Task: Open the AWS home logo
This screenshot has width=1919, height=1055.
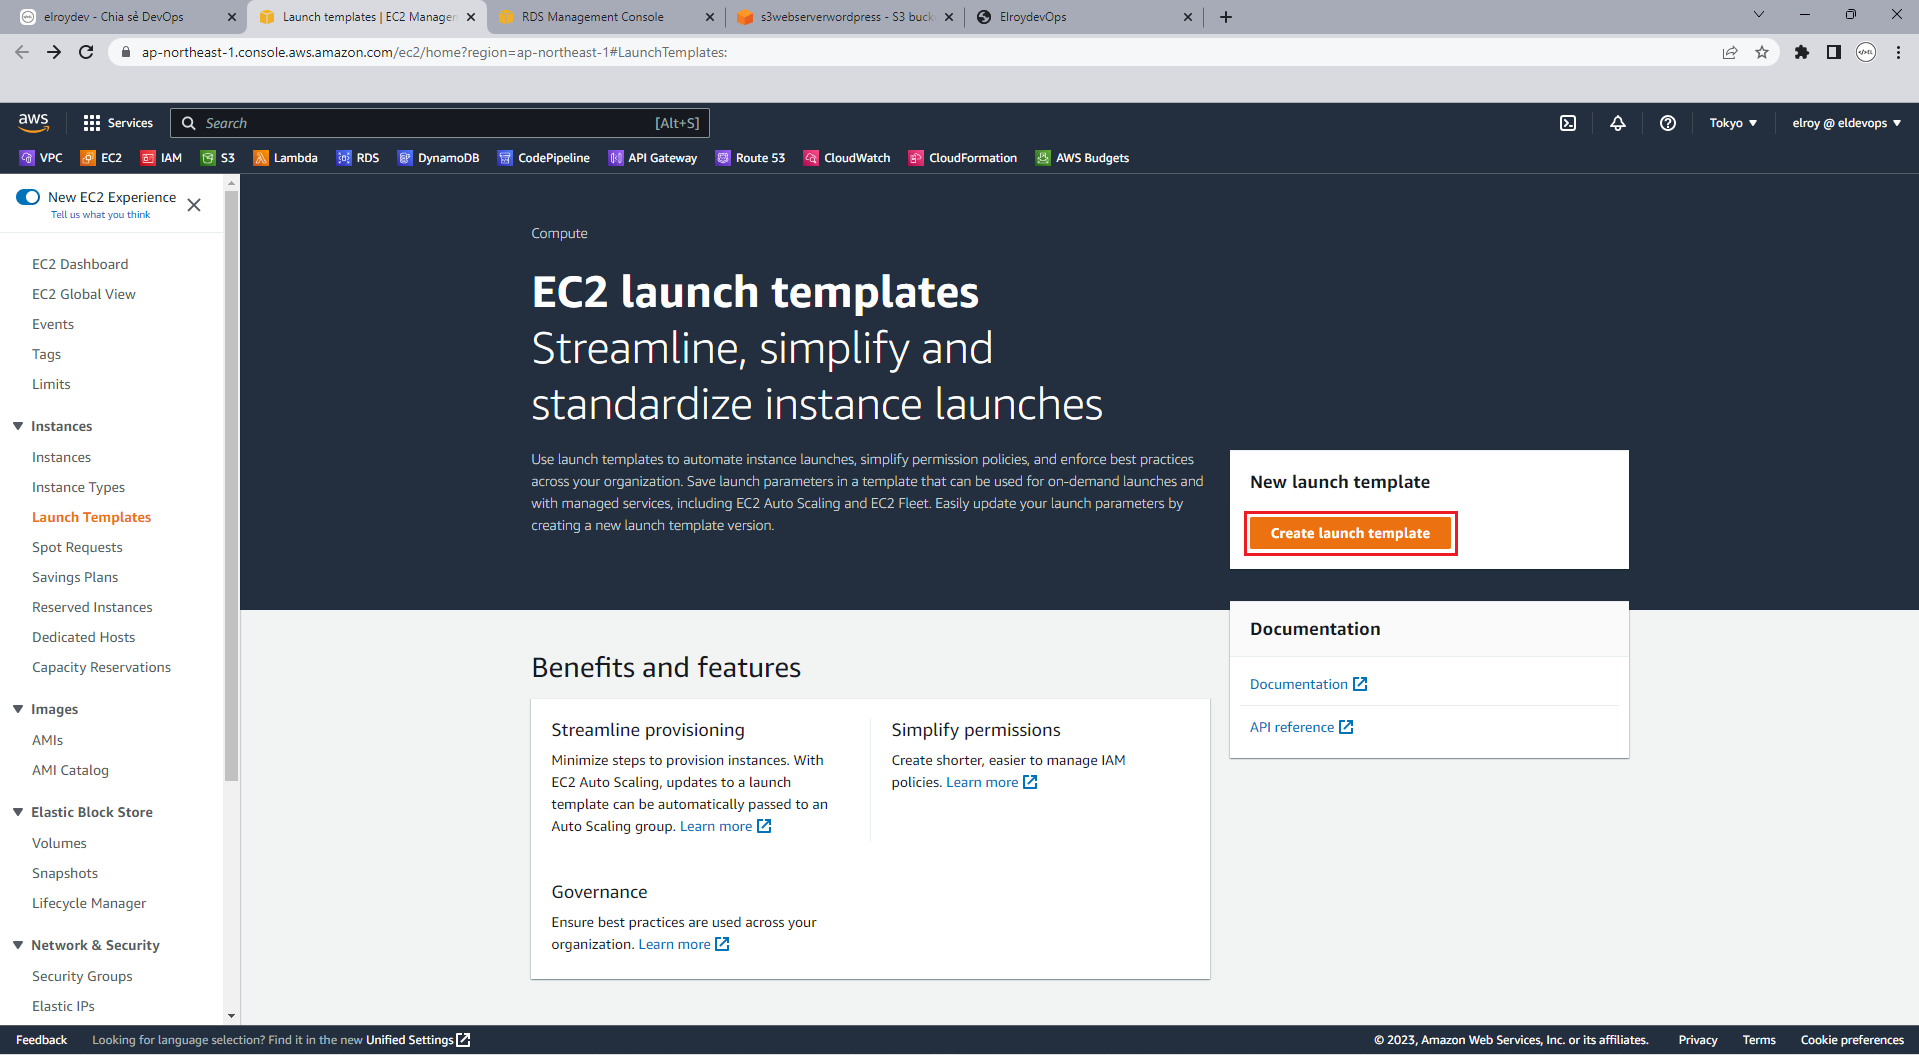Action: (33, 122)
